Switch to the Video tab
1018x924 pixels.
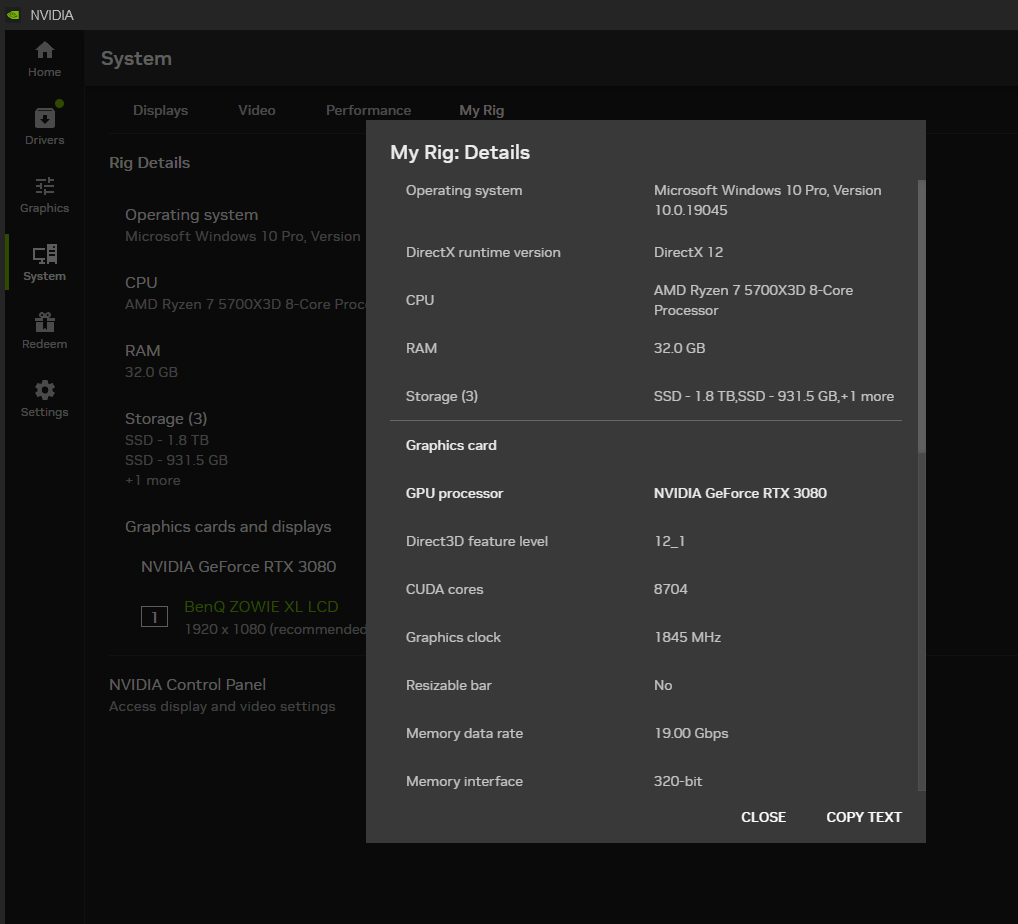coord(256,110)
